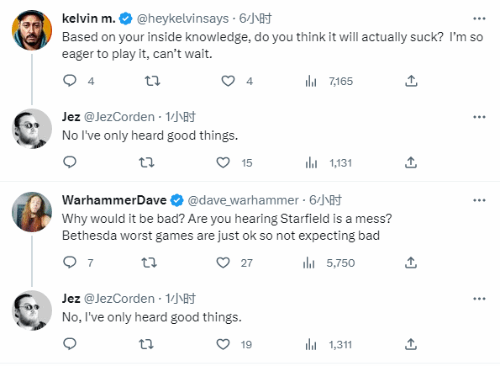
Task: Open more options on kelvin m.'s tweet
Action: (x=479, y=18)
